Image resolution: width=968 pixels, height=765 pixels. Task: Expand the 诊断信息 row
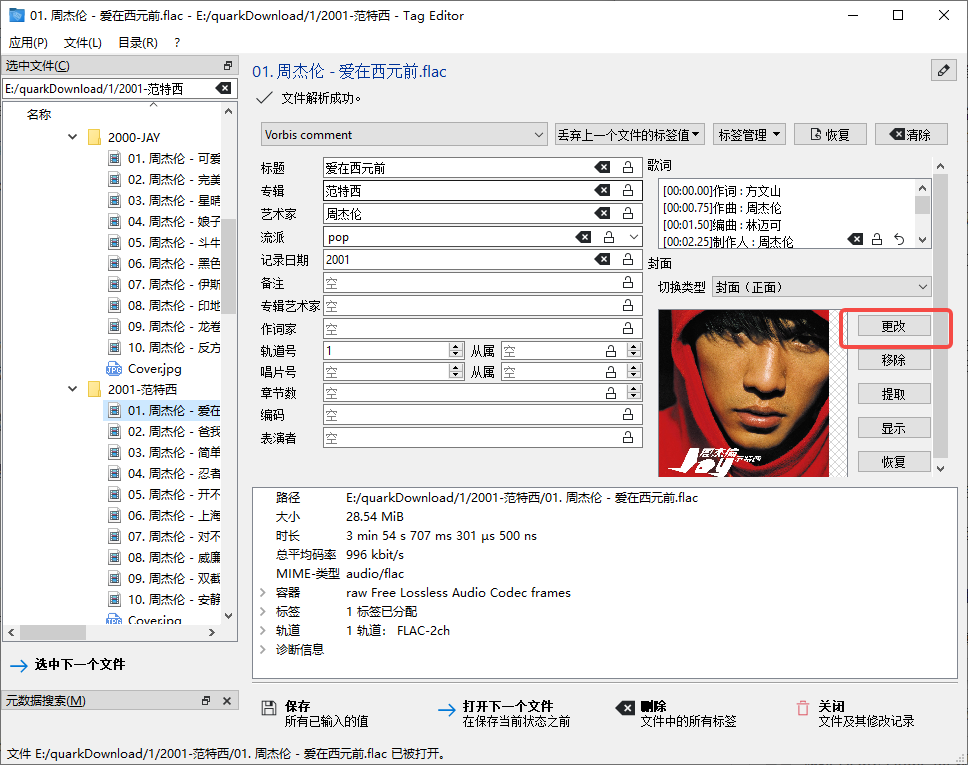264,650
